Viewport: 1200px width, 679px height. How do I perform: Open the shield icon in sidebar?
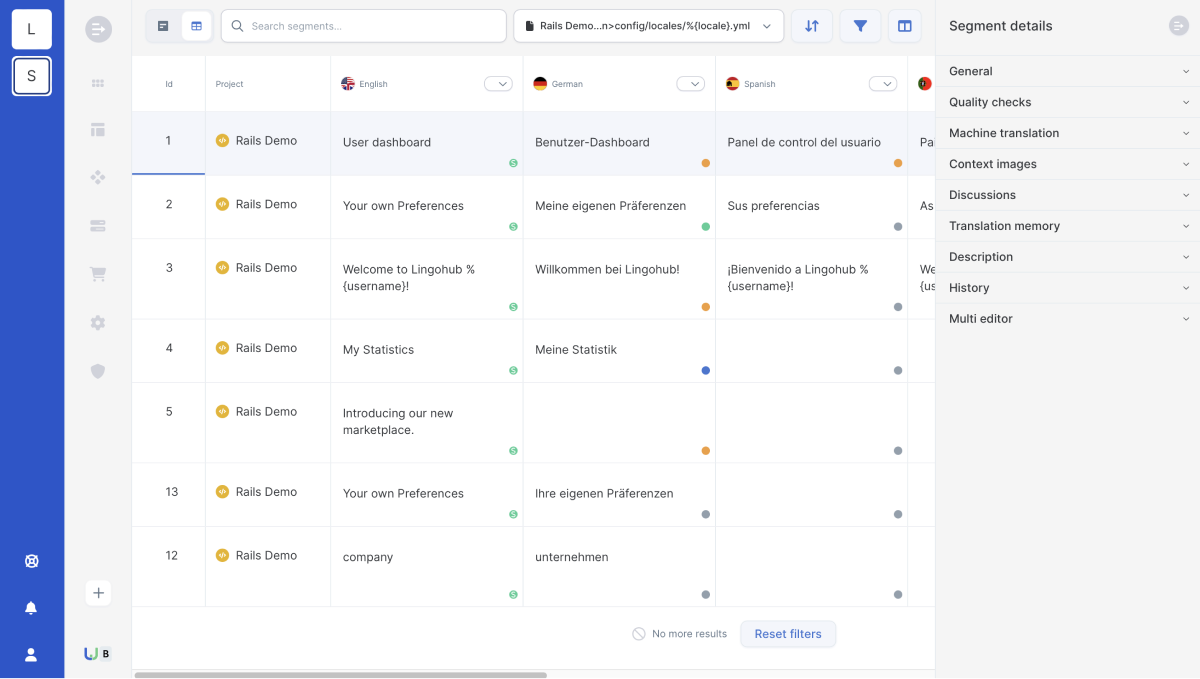[98, 371]
